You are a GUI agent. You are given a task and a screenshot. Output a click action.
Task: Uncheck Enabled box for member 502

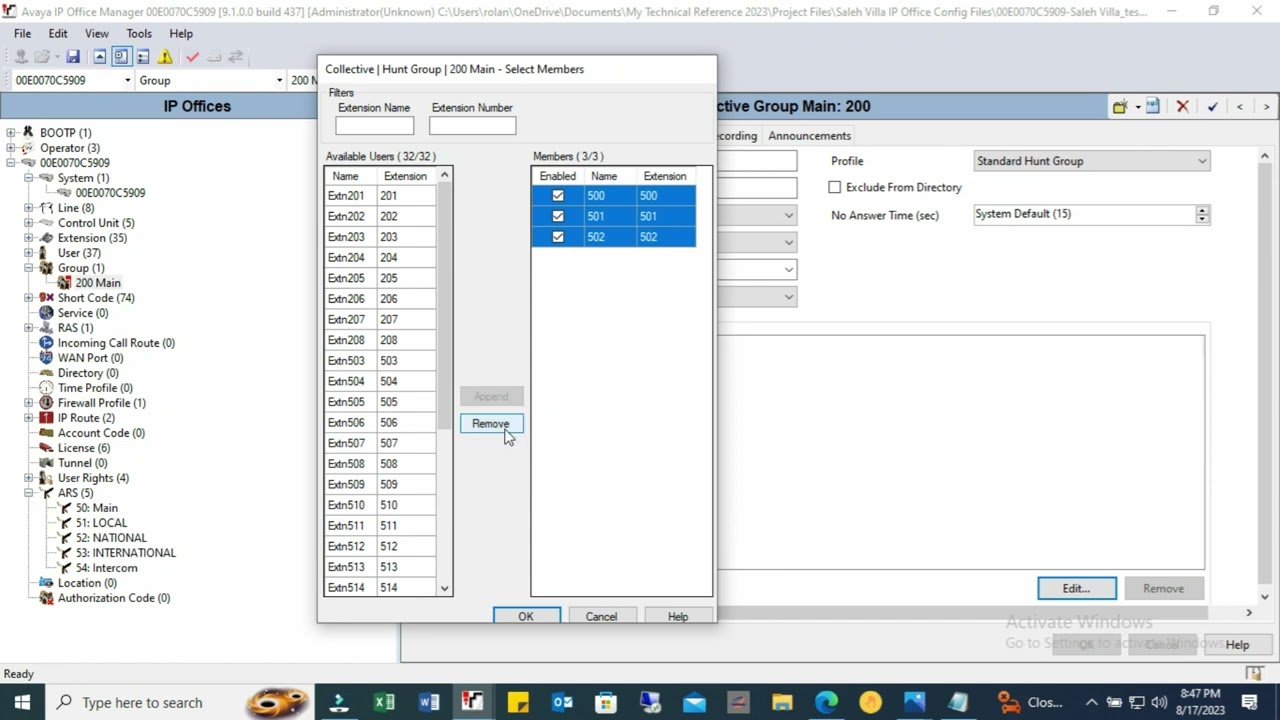click(x=558, y=237)
